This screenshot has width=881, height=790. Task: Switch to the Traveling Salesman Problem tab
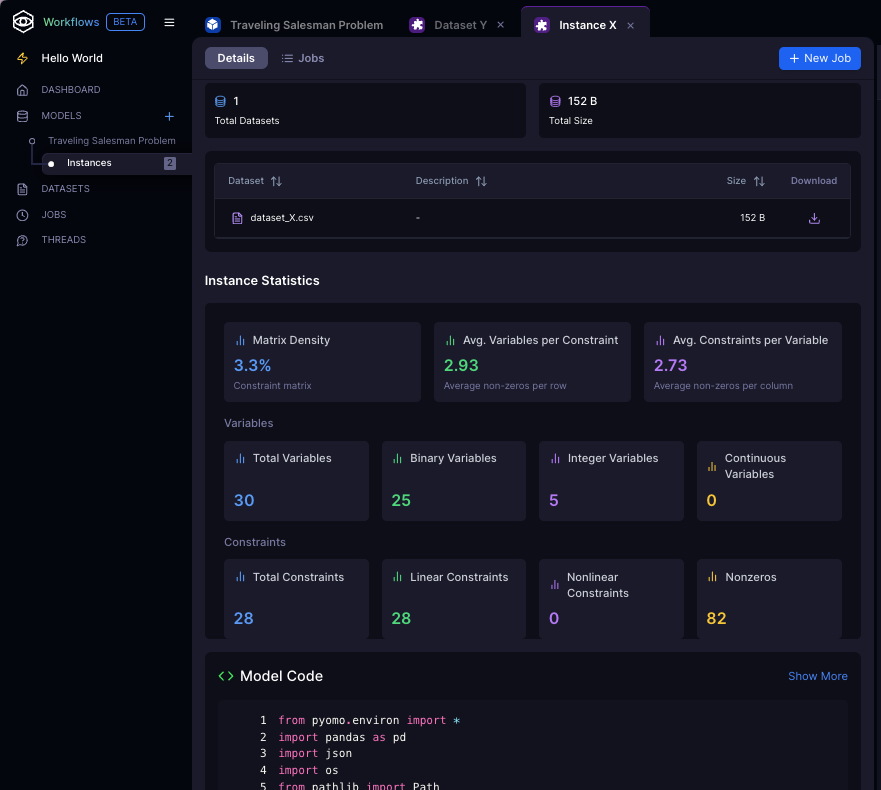click(305, 25)
